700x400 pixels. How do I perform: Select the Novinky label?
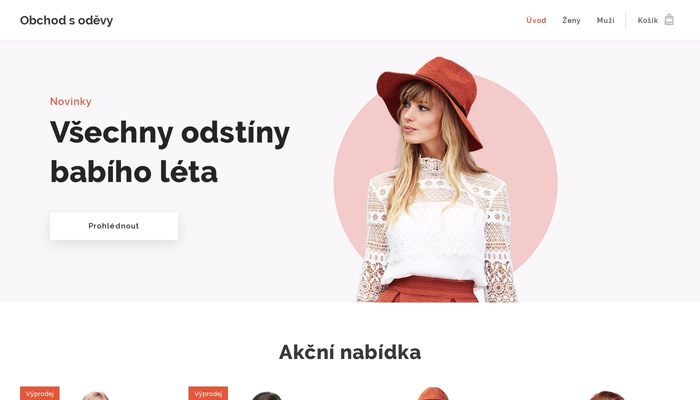point(71,101)
